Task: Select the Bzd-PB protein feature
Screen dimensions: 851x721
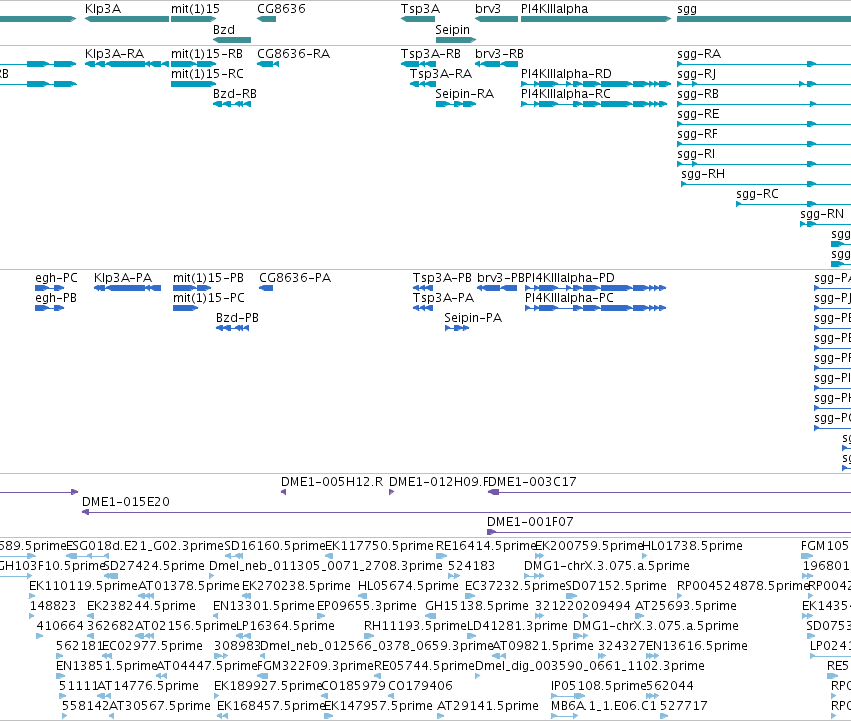Action: click(x=232, y=328)
